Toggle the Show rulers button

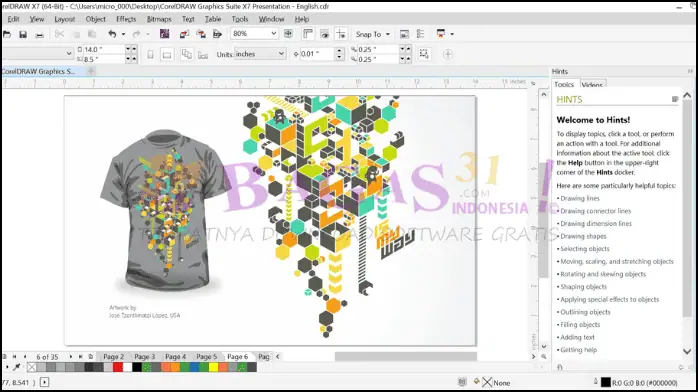pyautogui.click(x=308, y=34)
